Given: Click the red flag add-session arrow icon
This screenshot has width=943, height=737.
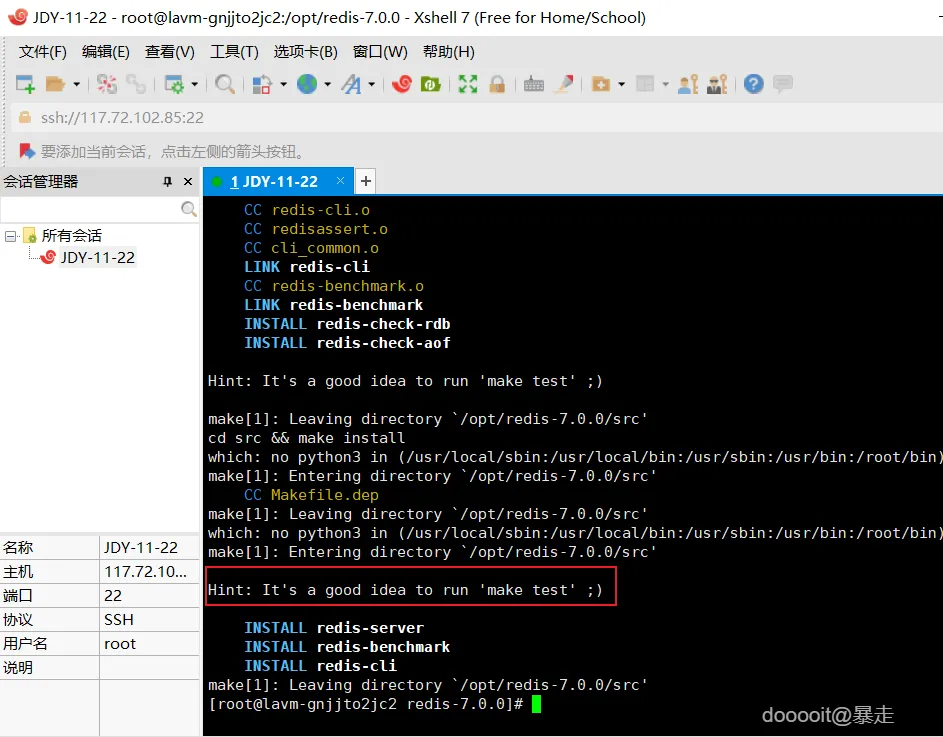Looking at the screenshot, I should coord(26,150).
